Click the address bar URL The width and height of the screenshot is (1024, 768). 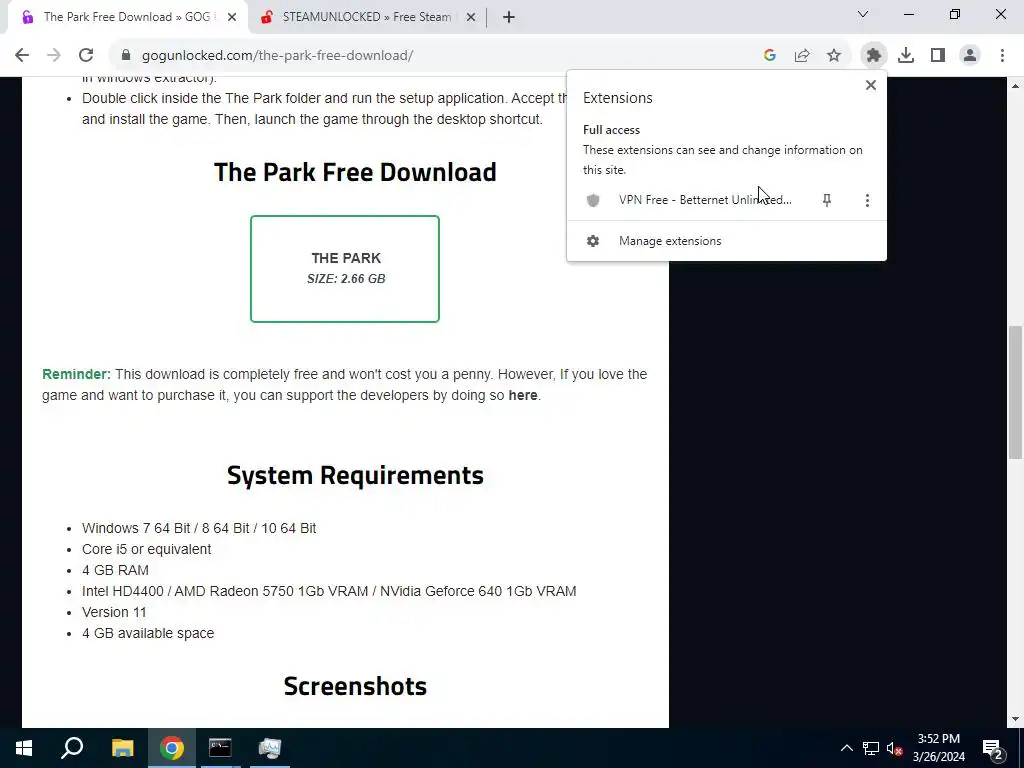point(278,56)
